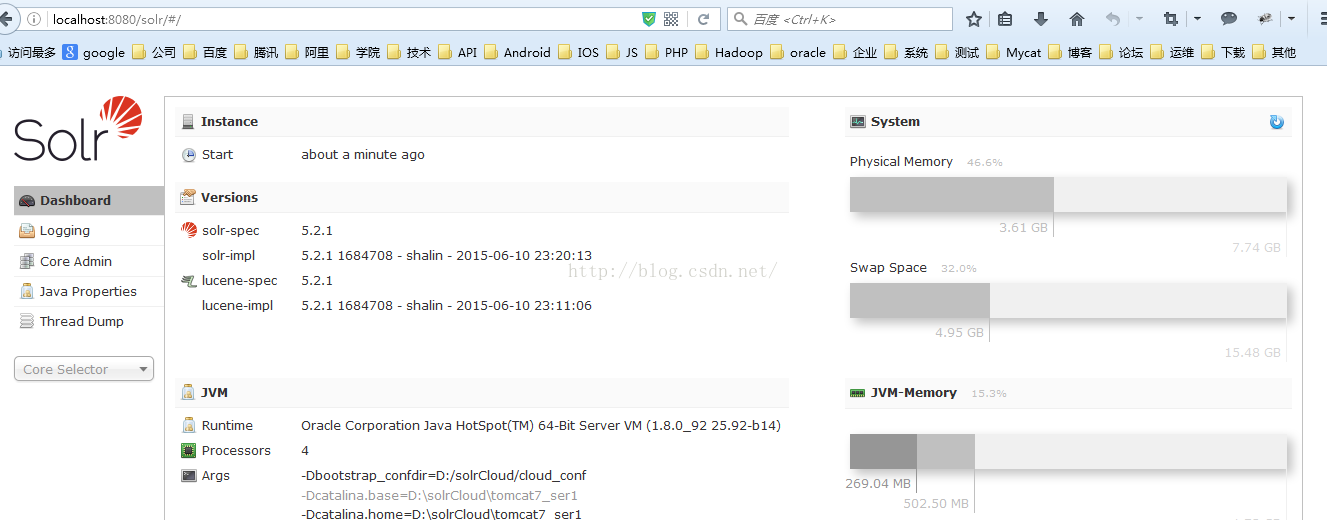
Task: Open the PHP bookmarks folder
Action: [666, 53]
